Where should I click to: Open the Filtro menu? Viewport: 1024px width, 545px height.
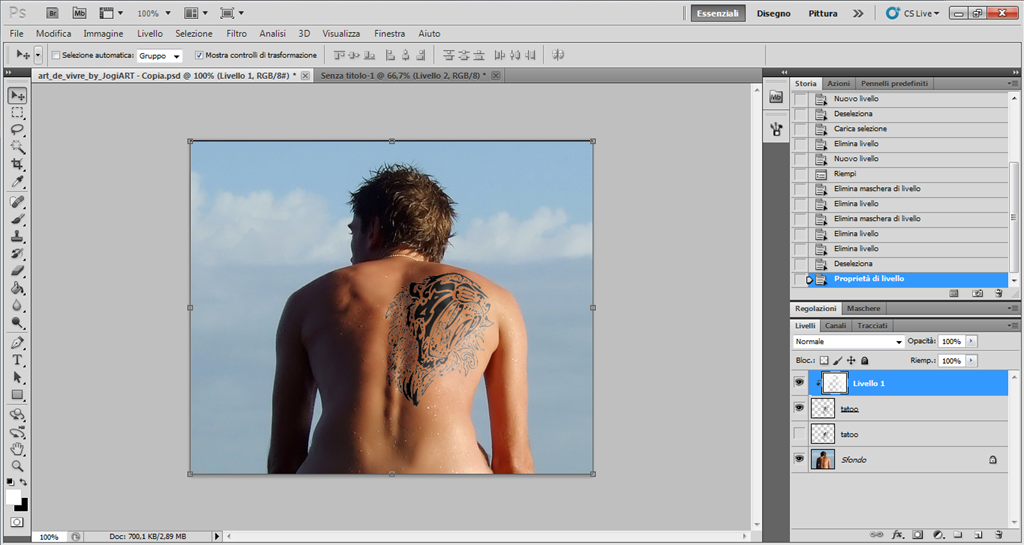(236, 33)
